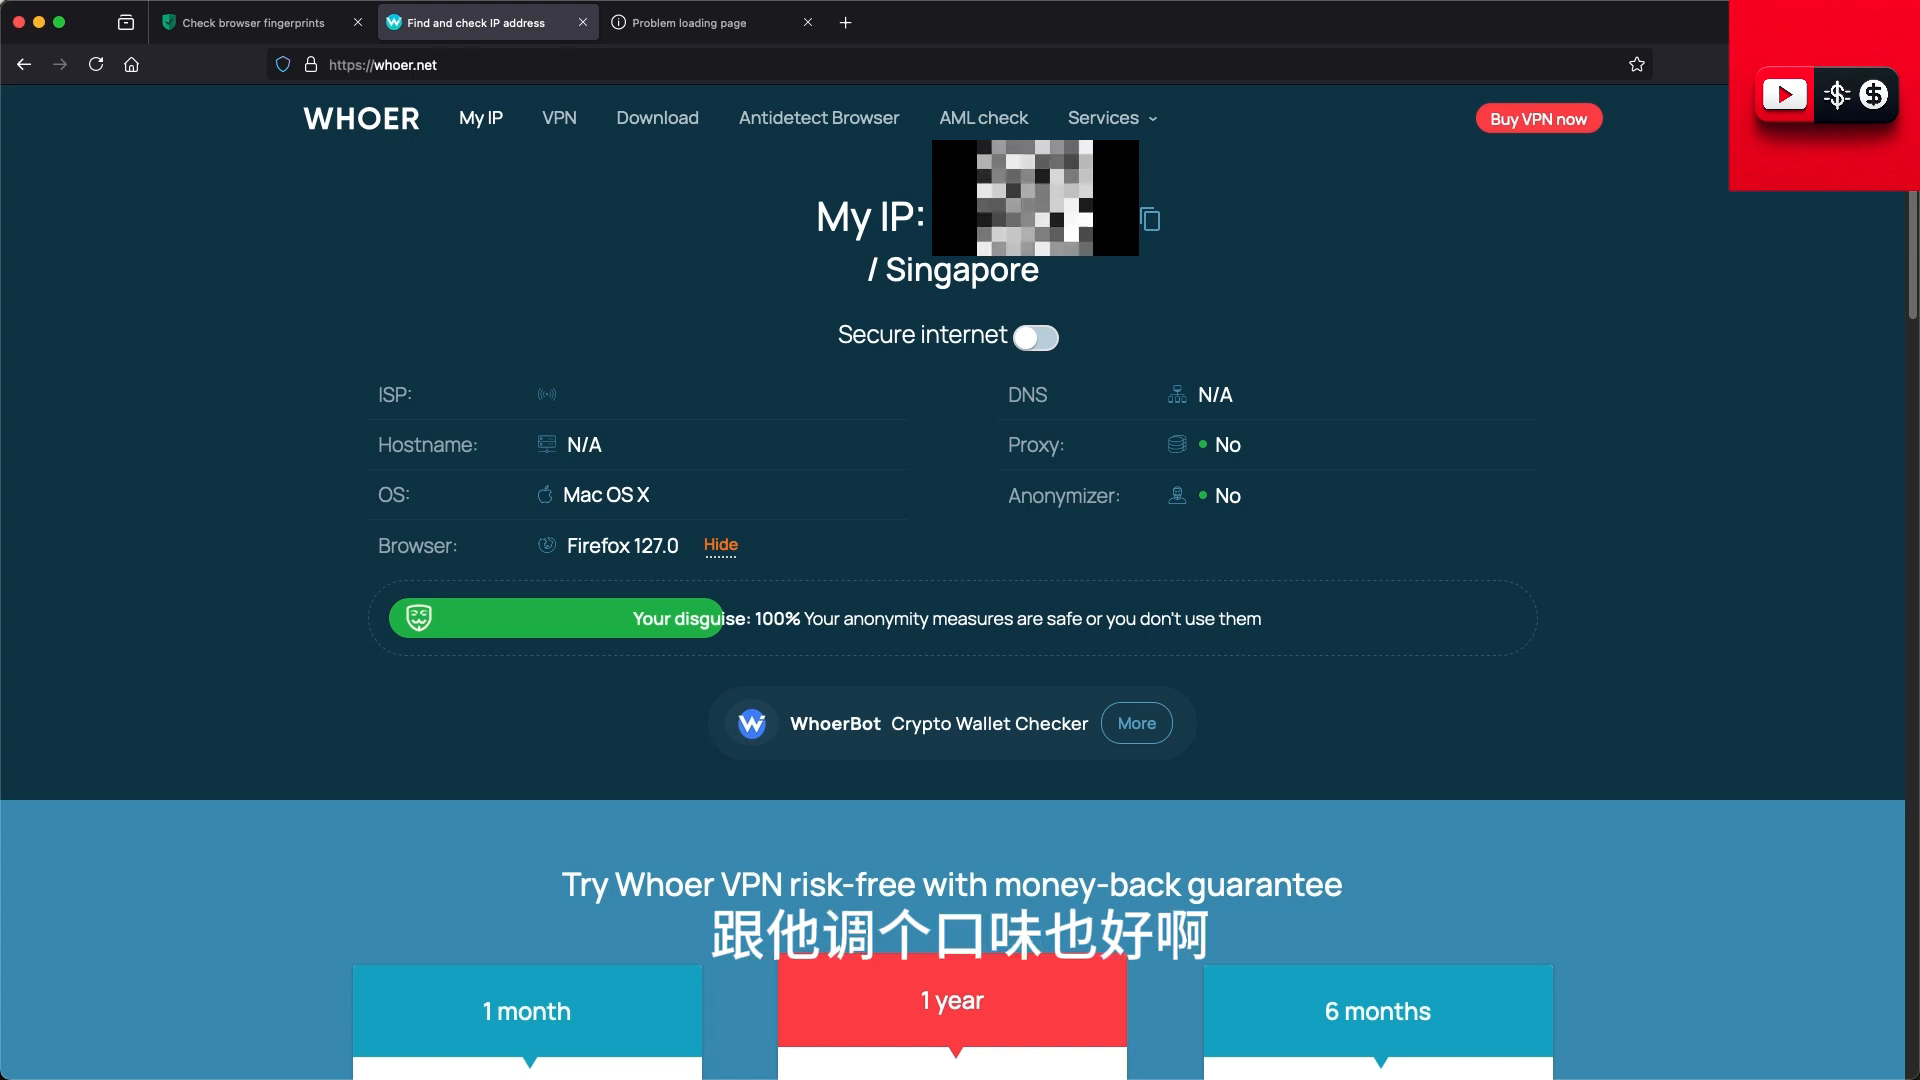1920x1080 pixels.
Task: Click the YouTube play logo overlay
Action: coord(1784,94)
